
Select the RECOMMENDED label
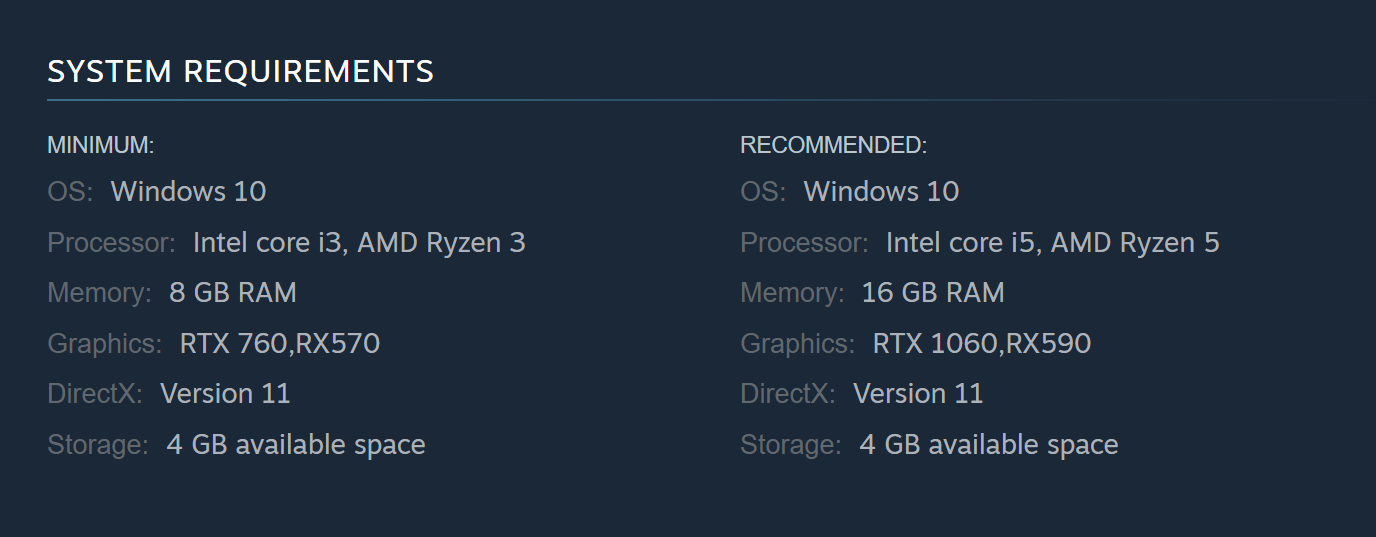tap(833, 146)
